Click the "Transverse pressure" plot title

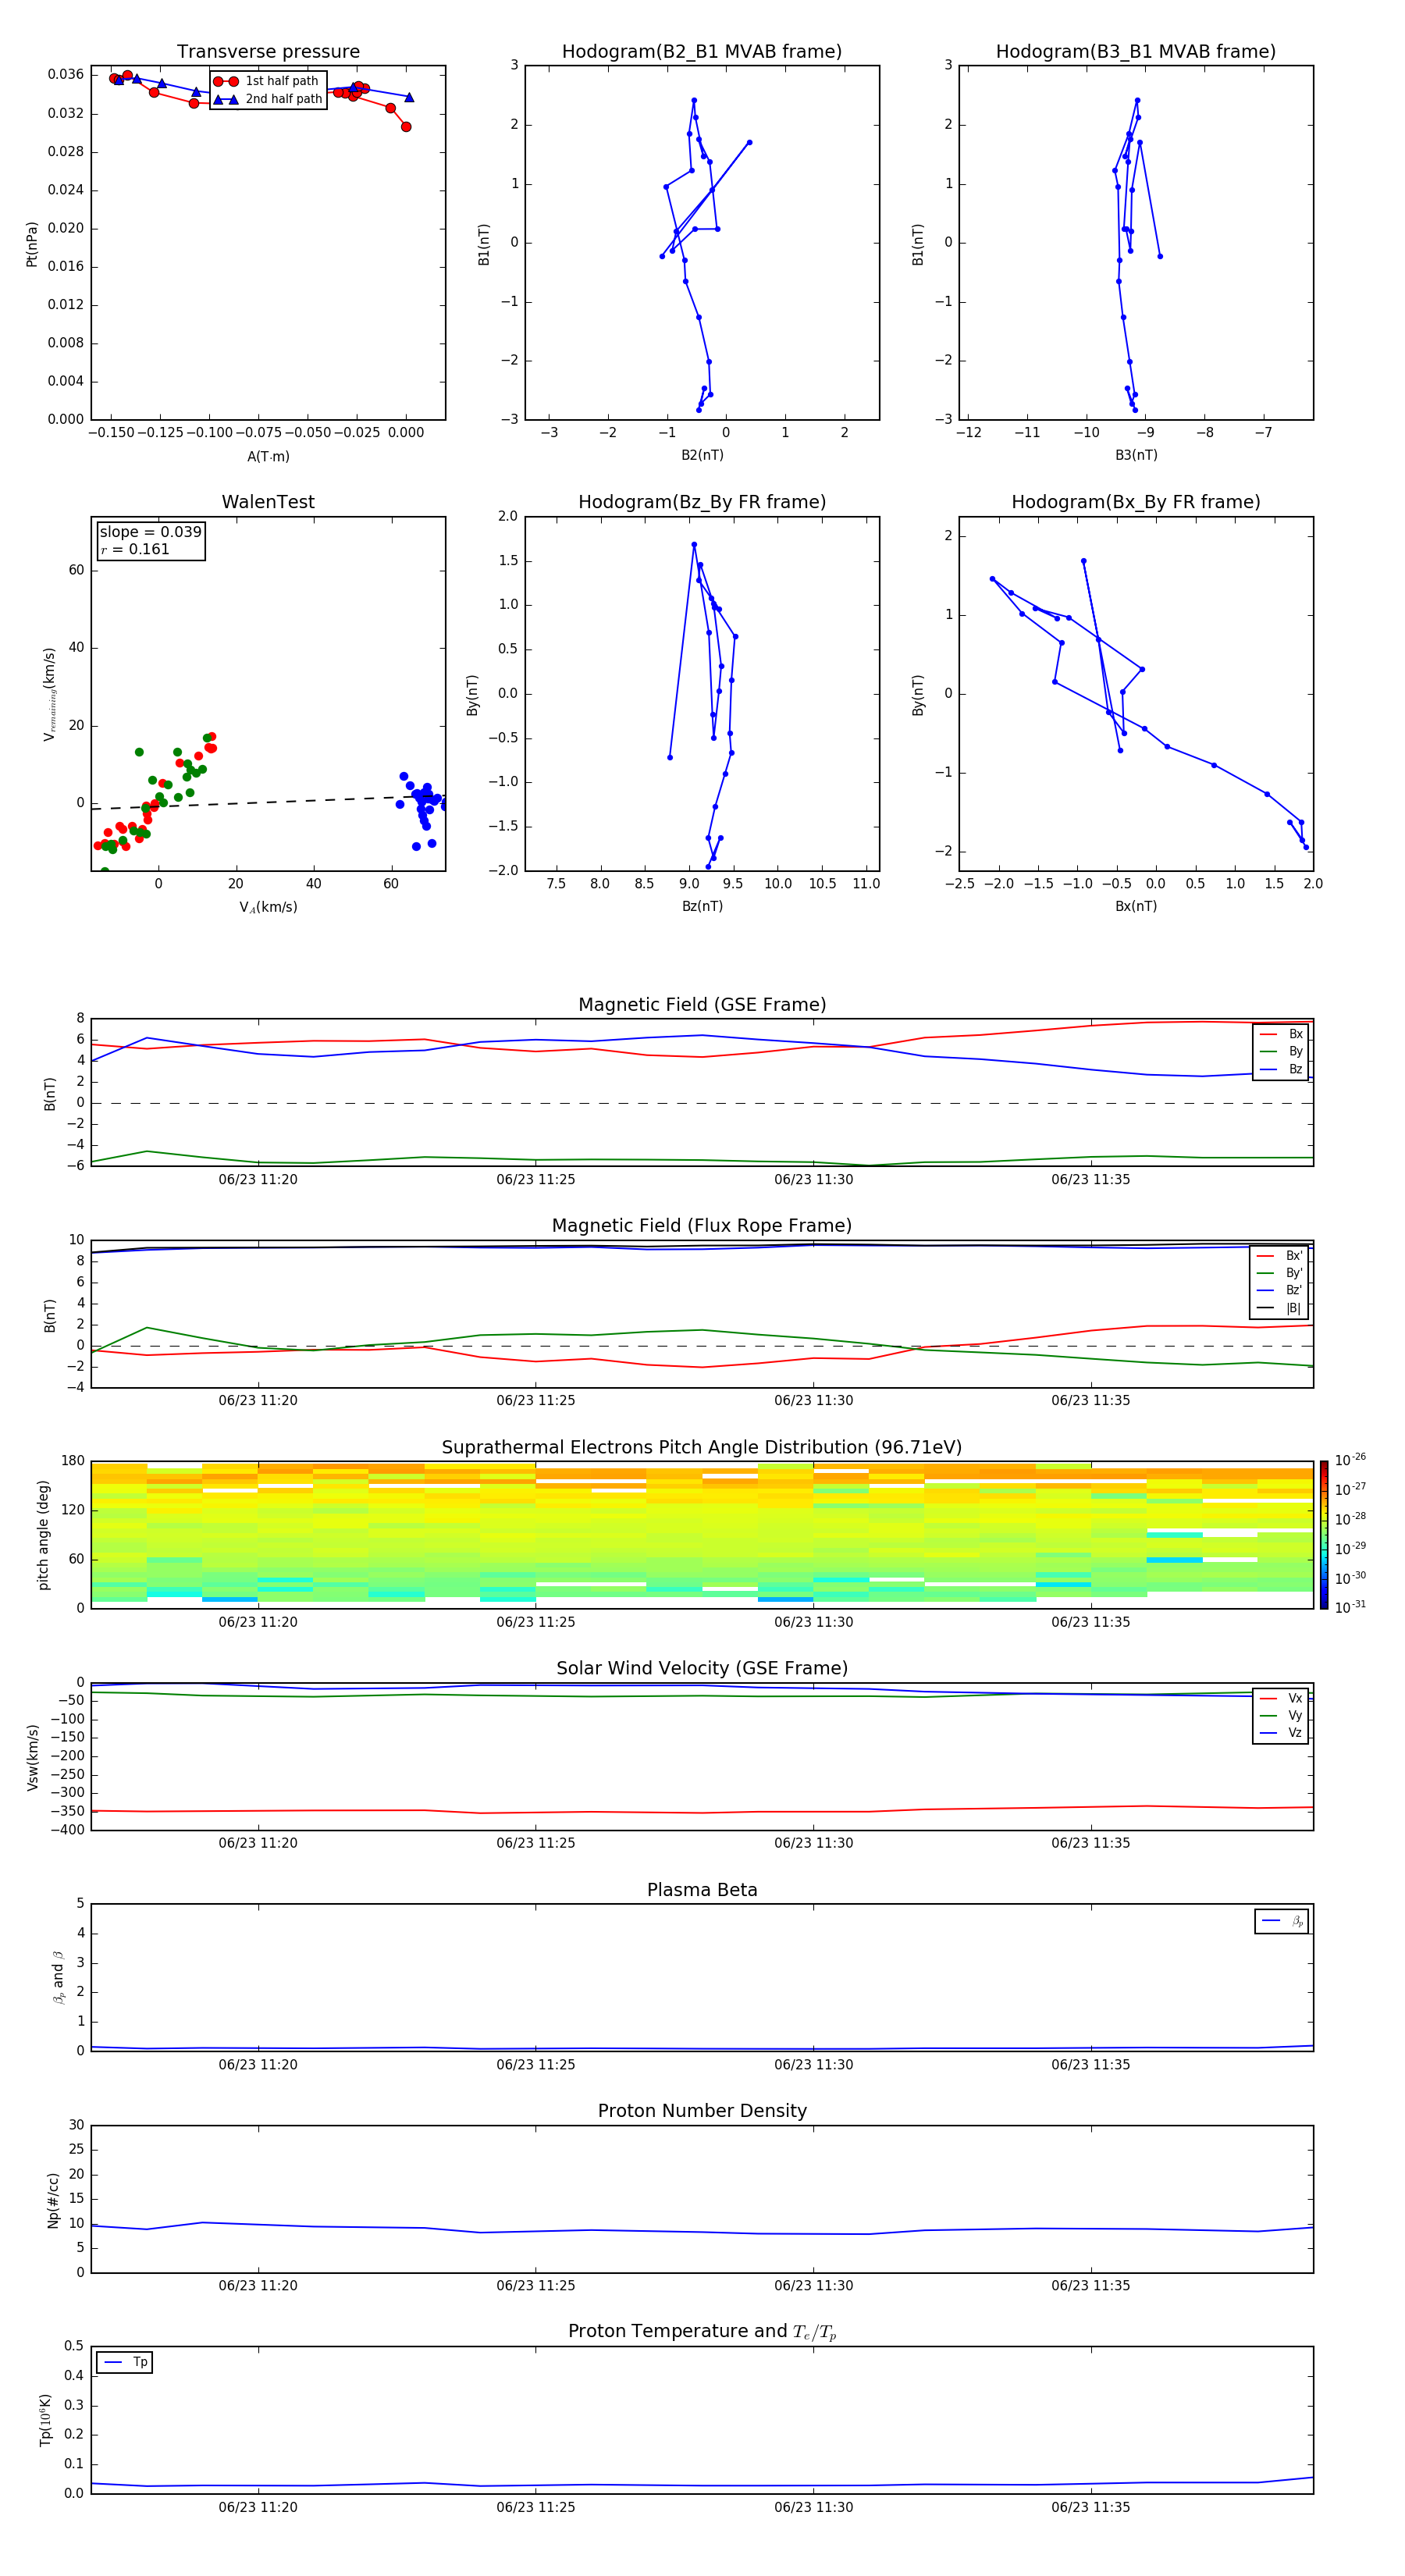268,52
